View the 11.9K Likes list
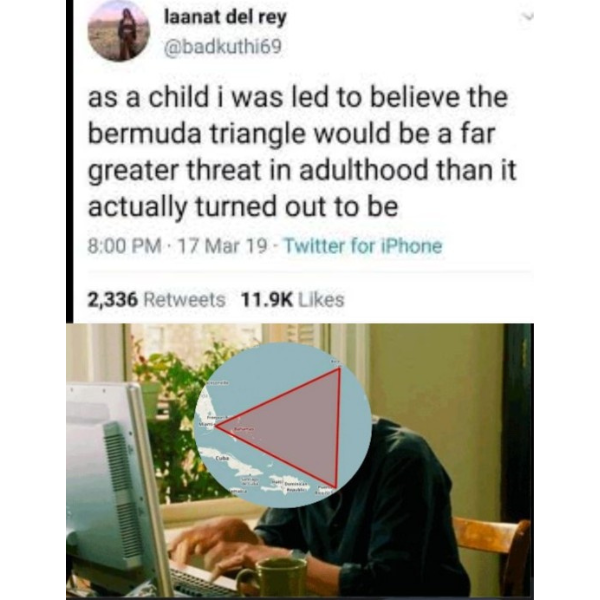The height and width of the screenshot is (600, 600). [292, 299]
